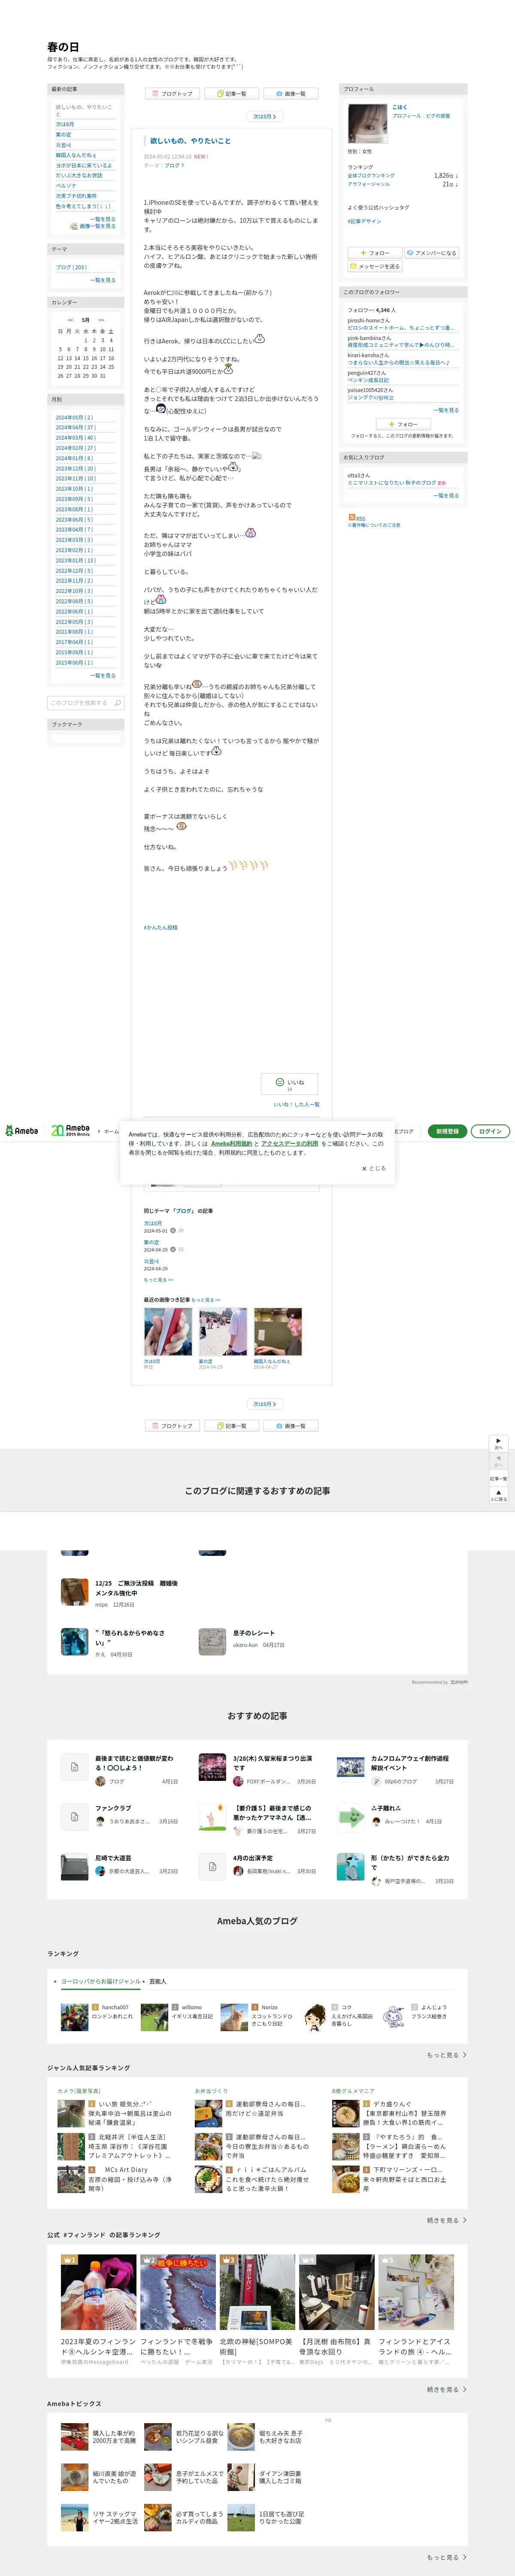Click 続きを見る under genre article ranking

click(447, 2220)
